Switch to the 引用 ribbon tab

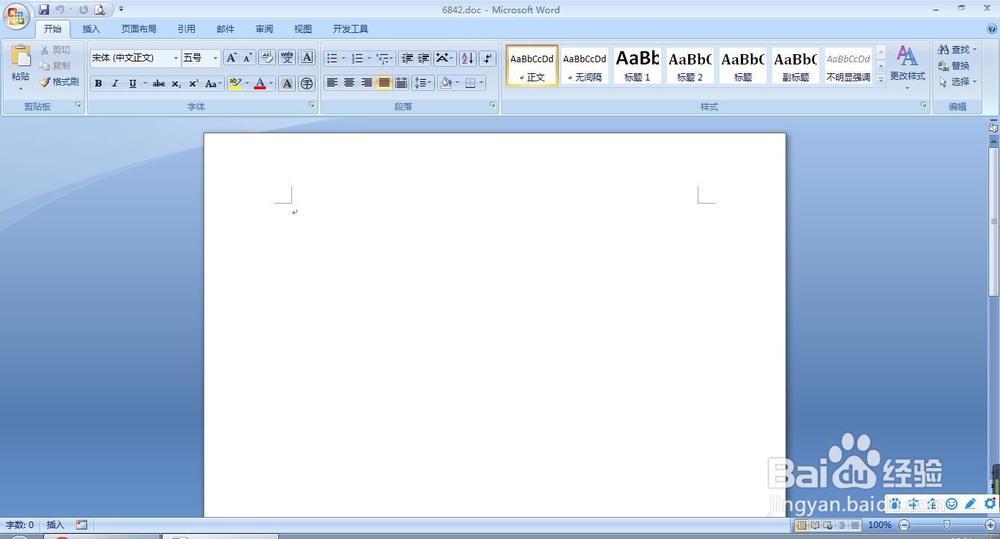[186, 29]
